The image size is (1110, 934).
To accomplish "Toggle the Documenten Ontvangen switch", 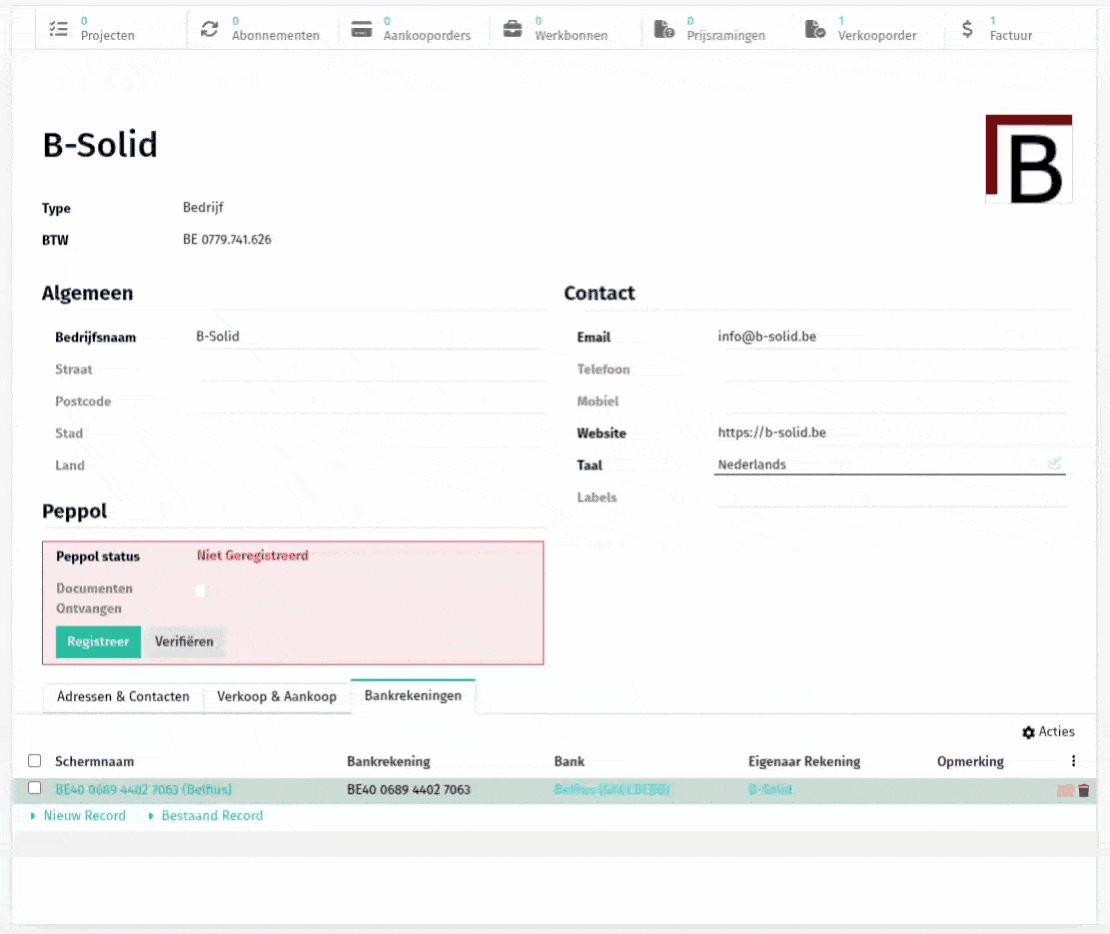I will (201, 591).
